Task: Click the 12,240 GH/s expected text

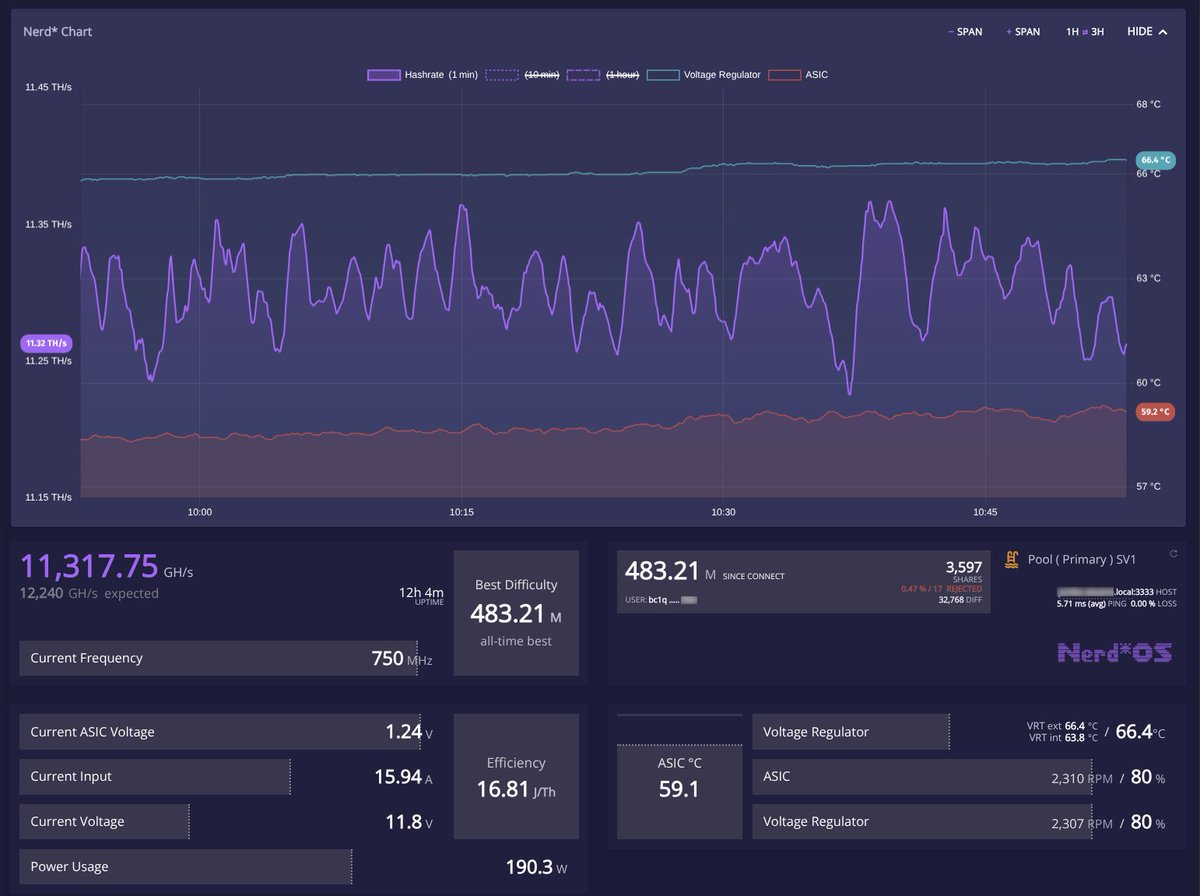Action: click(89, 593)
